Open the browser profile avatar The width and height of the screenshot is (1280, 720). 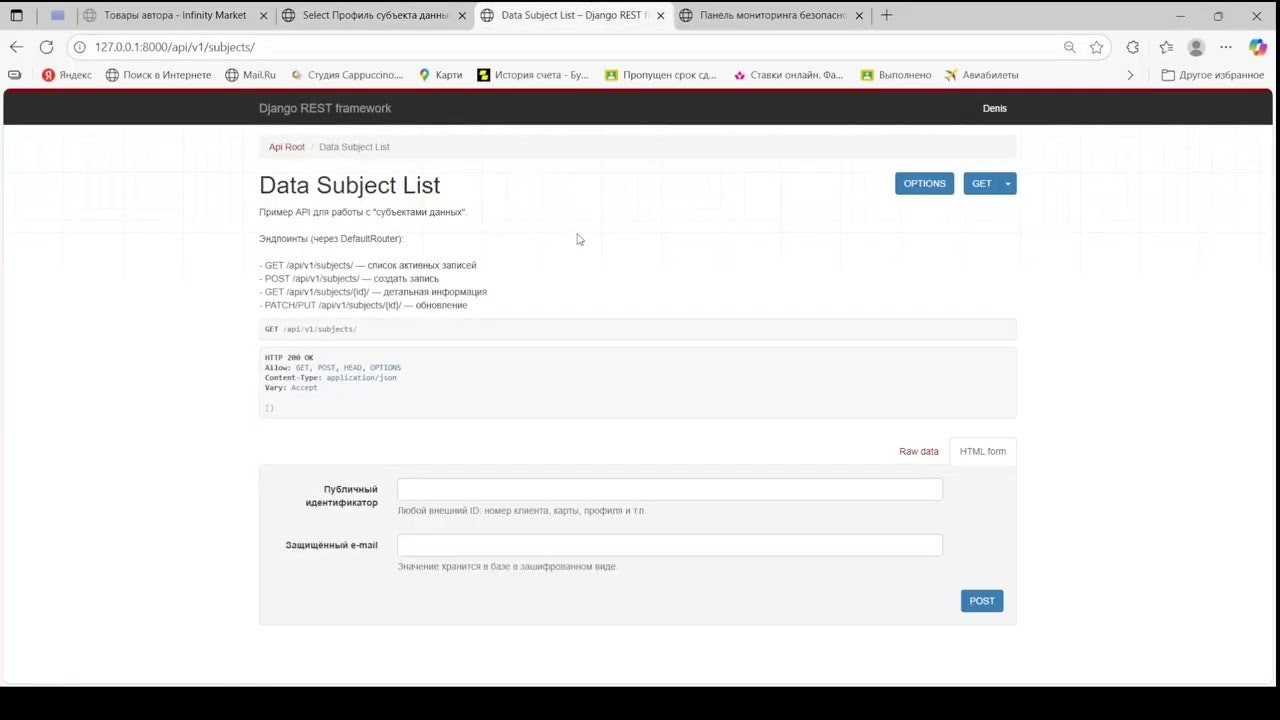pos(1196,47)
